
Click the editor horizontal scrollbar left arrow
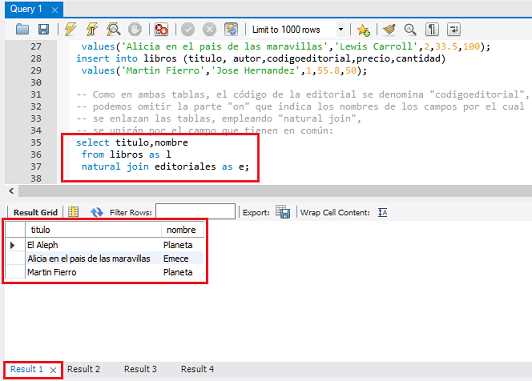(12, 191)
